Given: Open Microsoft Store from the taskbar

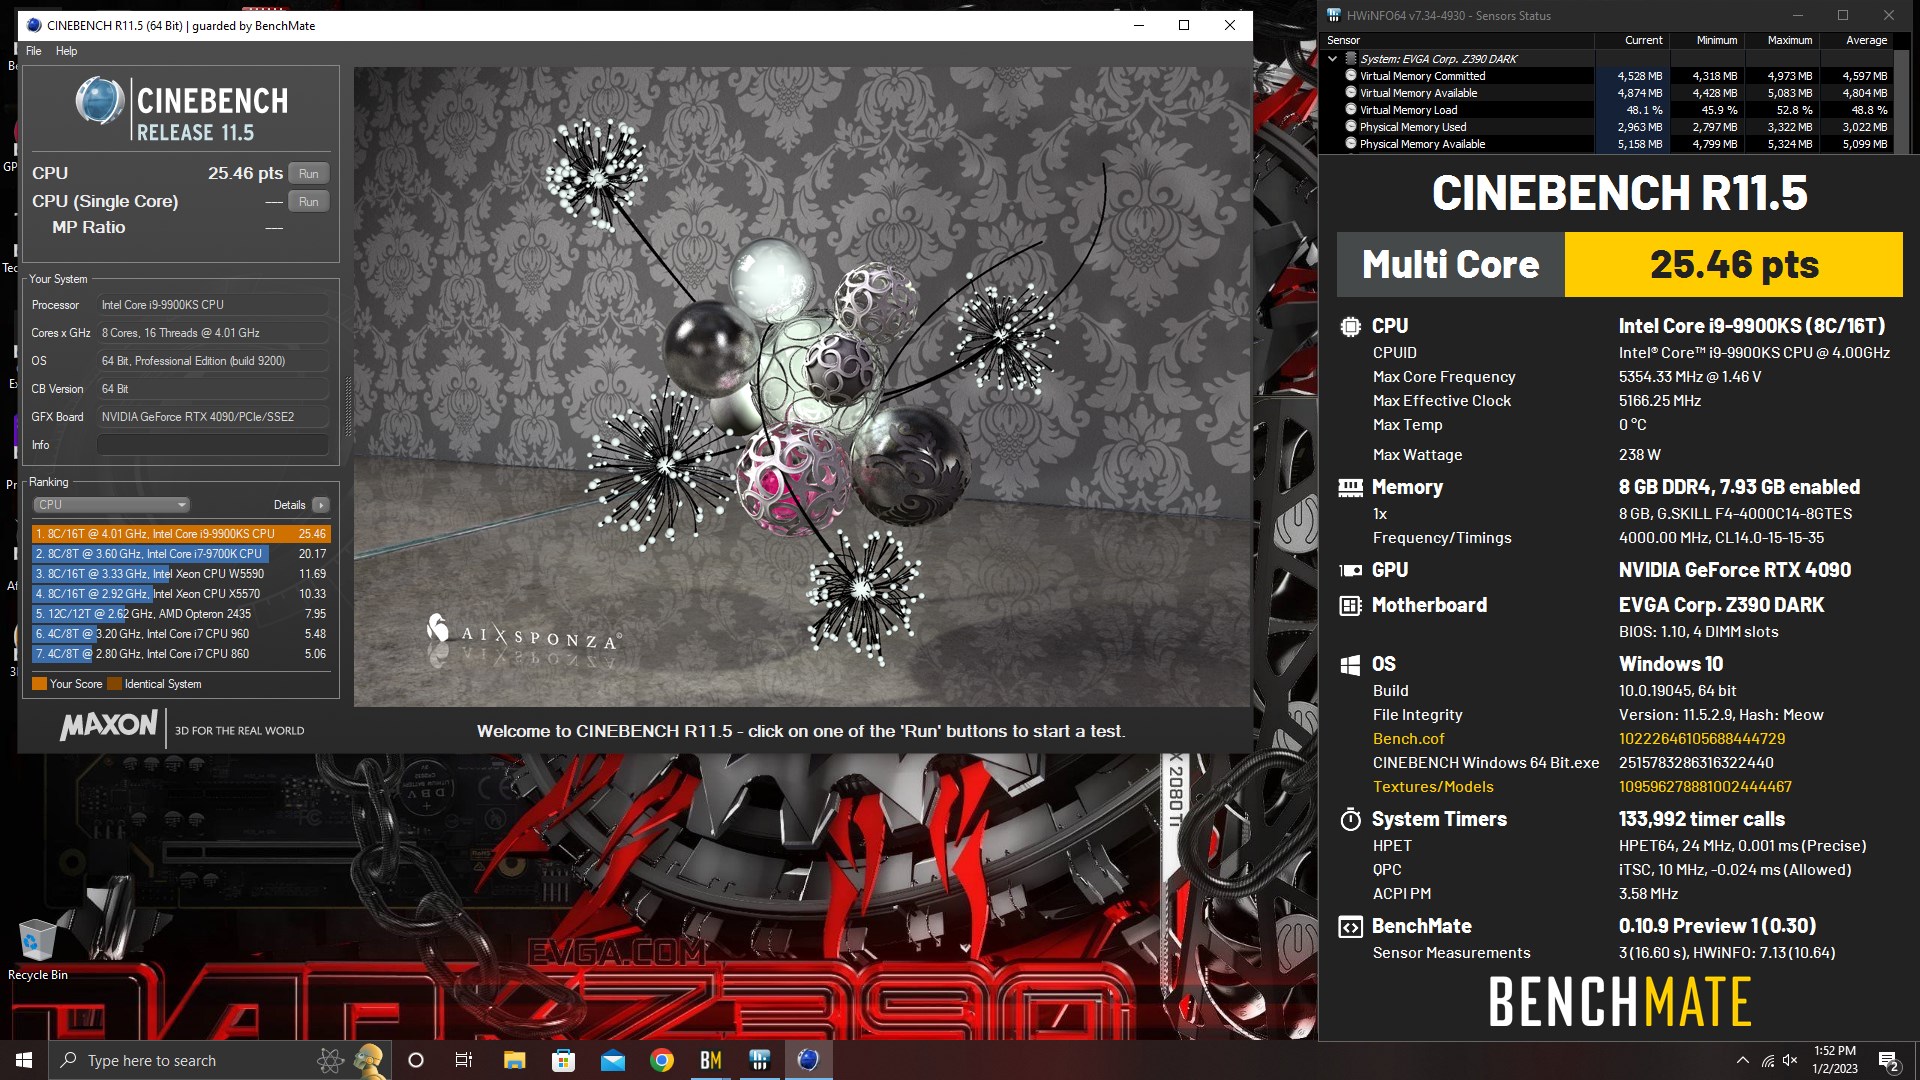Looking at the screenshot, I should 563,1060.
